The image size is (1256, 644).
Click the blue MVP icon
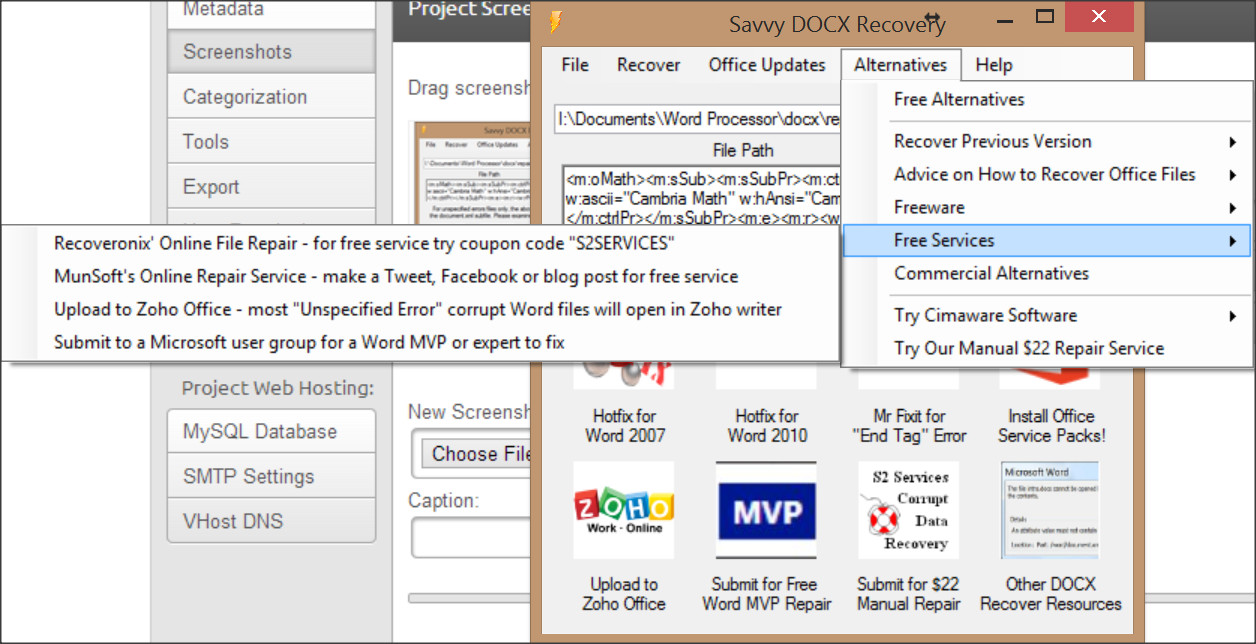(x=766, y=510)
